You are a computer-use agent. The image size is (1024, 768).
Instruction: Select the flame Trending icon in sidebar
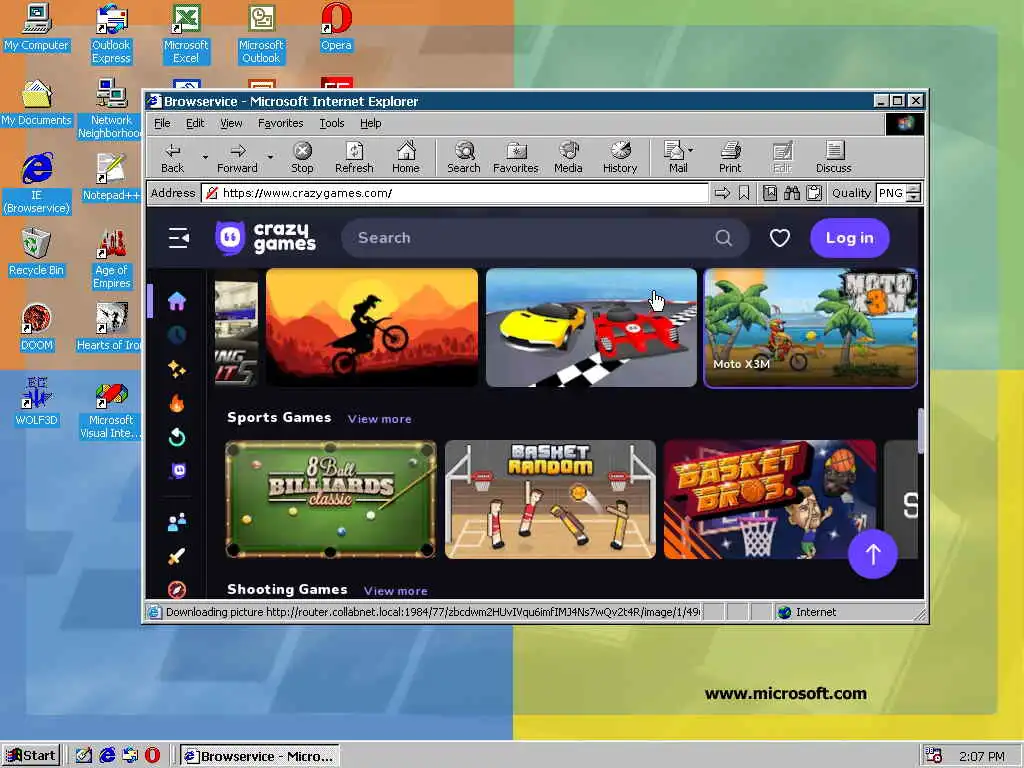pos(177,404)
